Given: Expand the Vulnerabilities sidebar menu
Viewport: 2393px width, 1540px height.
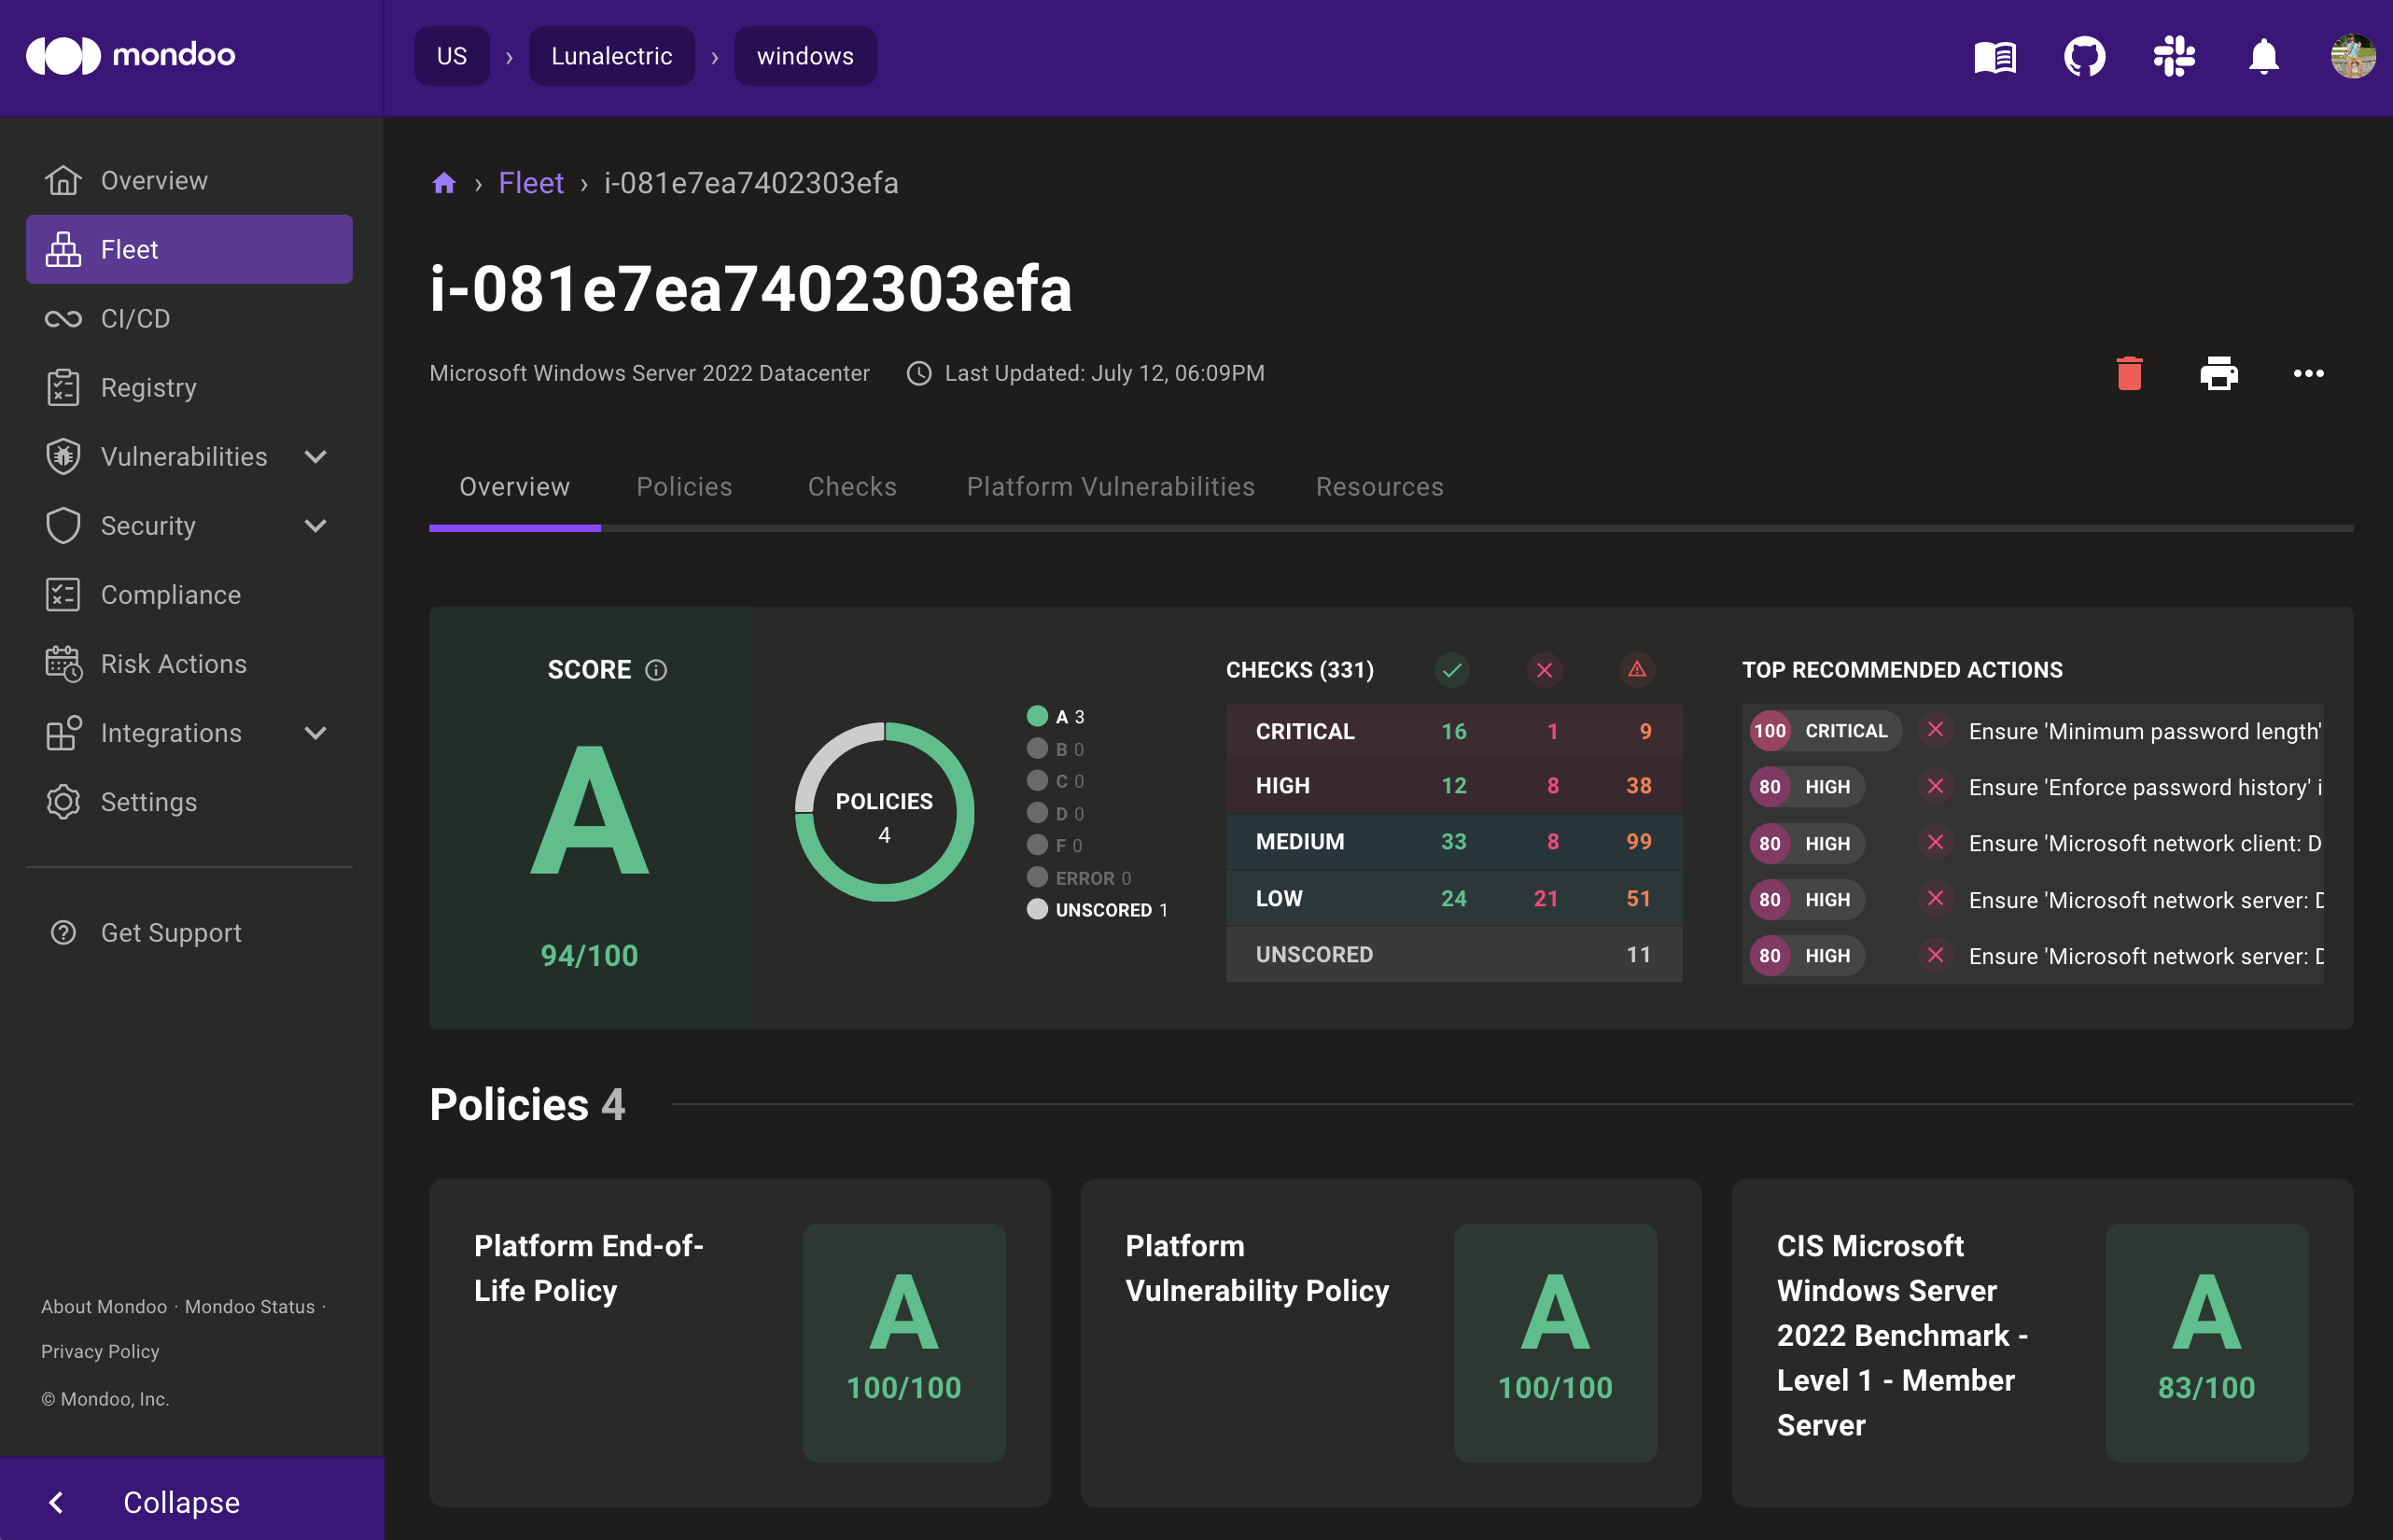Looking at the screenshot, I should click(315, 457).
